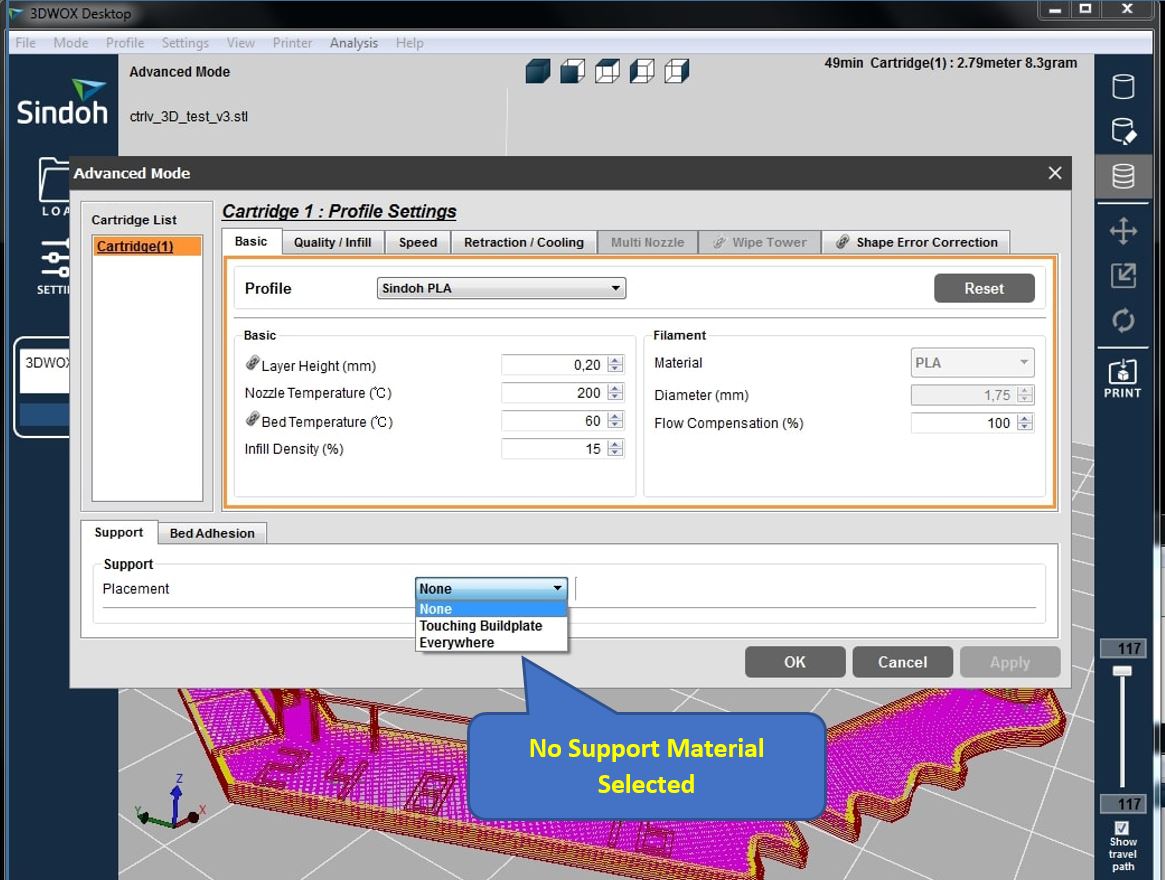Open Shape Error Correction tab
Screen dimensions: 1165x880
point(916,242)
